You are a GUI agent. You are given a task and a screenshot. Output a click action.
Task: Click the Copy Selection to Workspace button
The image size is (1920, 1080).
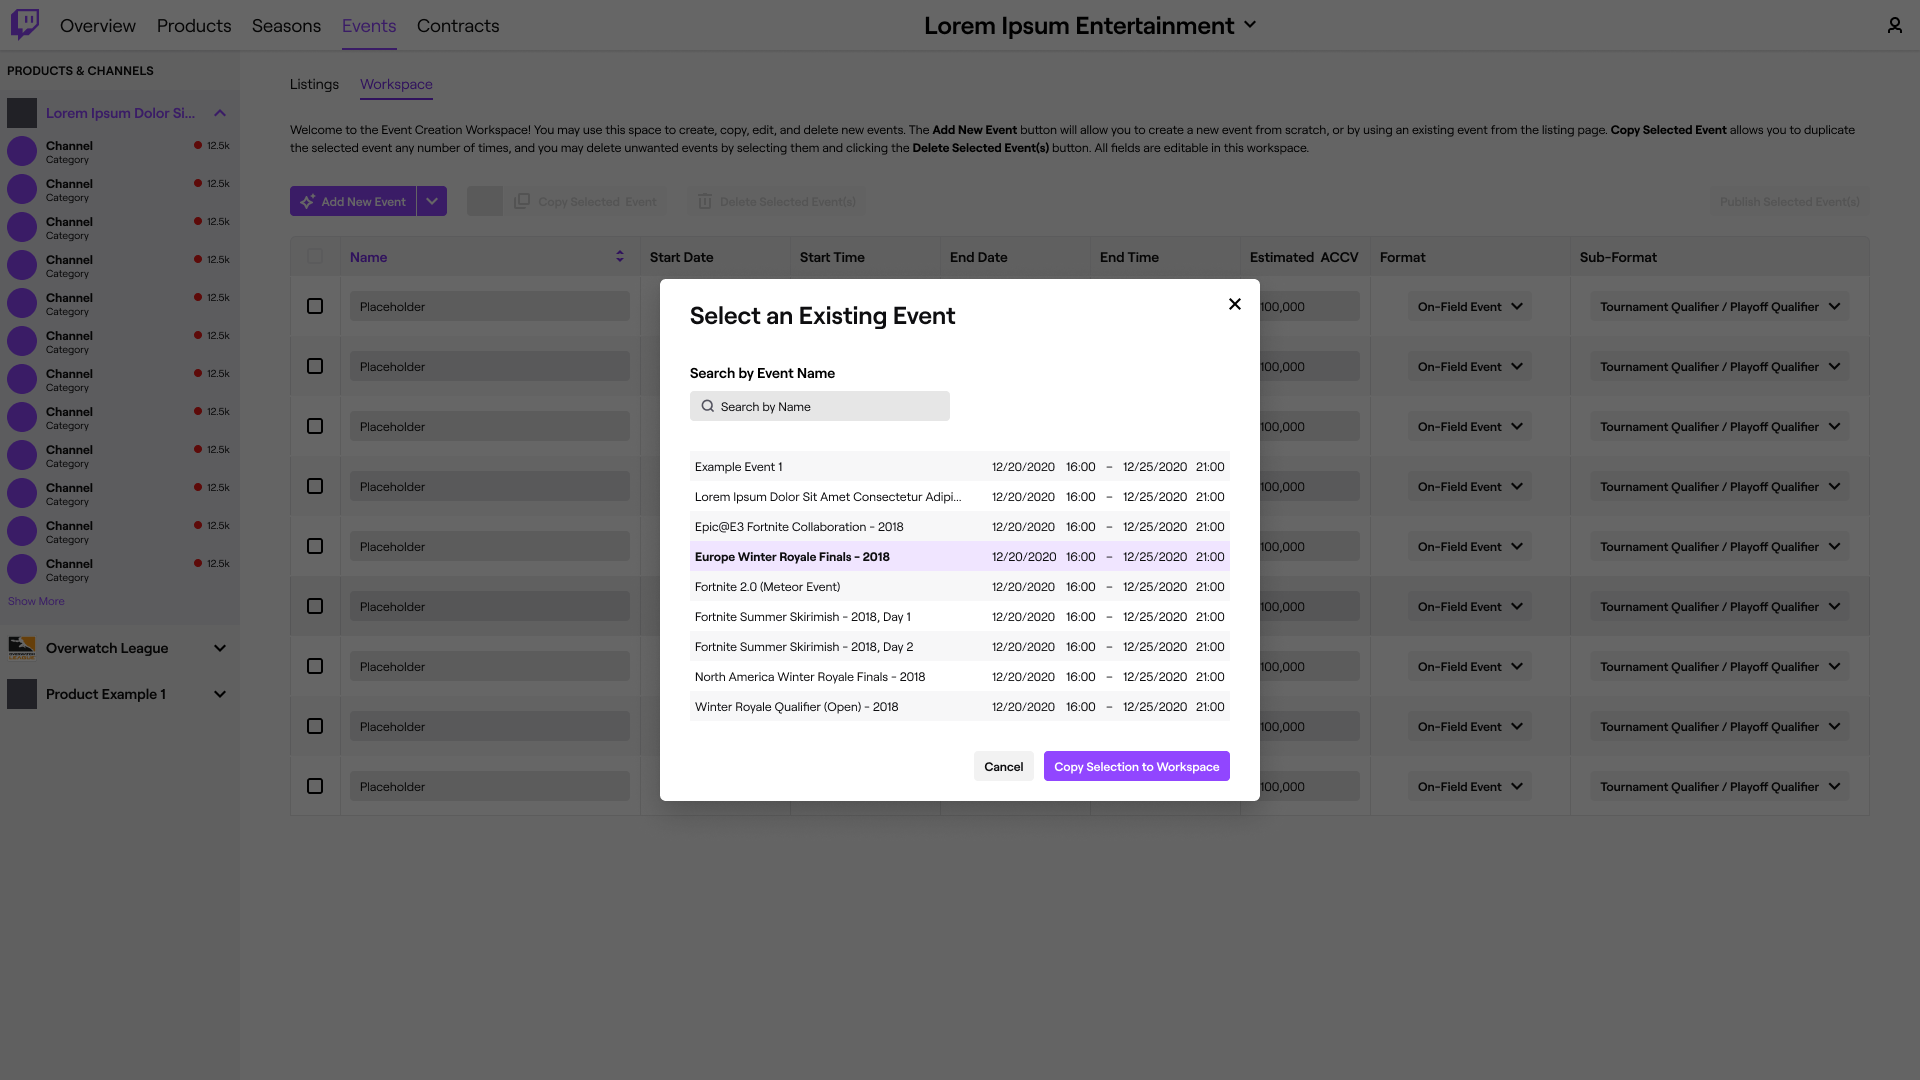tap(1136, 766)
